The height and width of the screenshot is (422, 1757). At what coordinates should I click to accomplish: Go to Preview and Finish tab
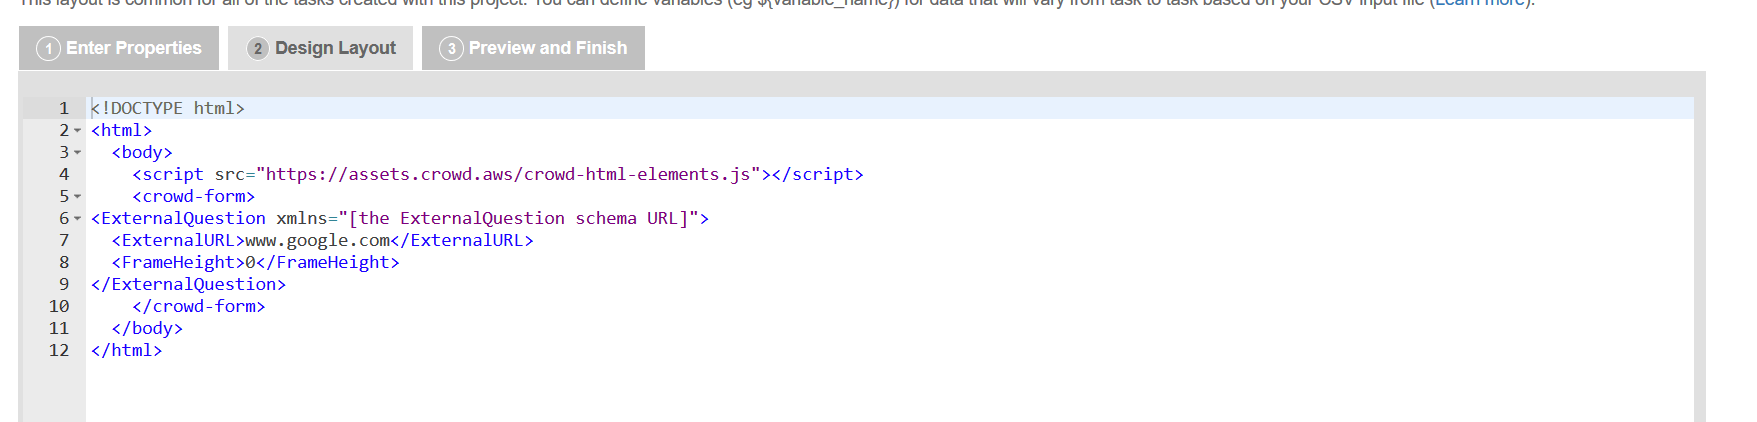533,48
